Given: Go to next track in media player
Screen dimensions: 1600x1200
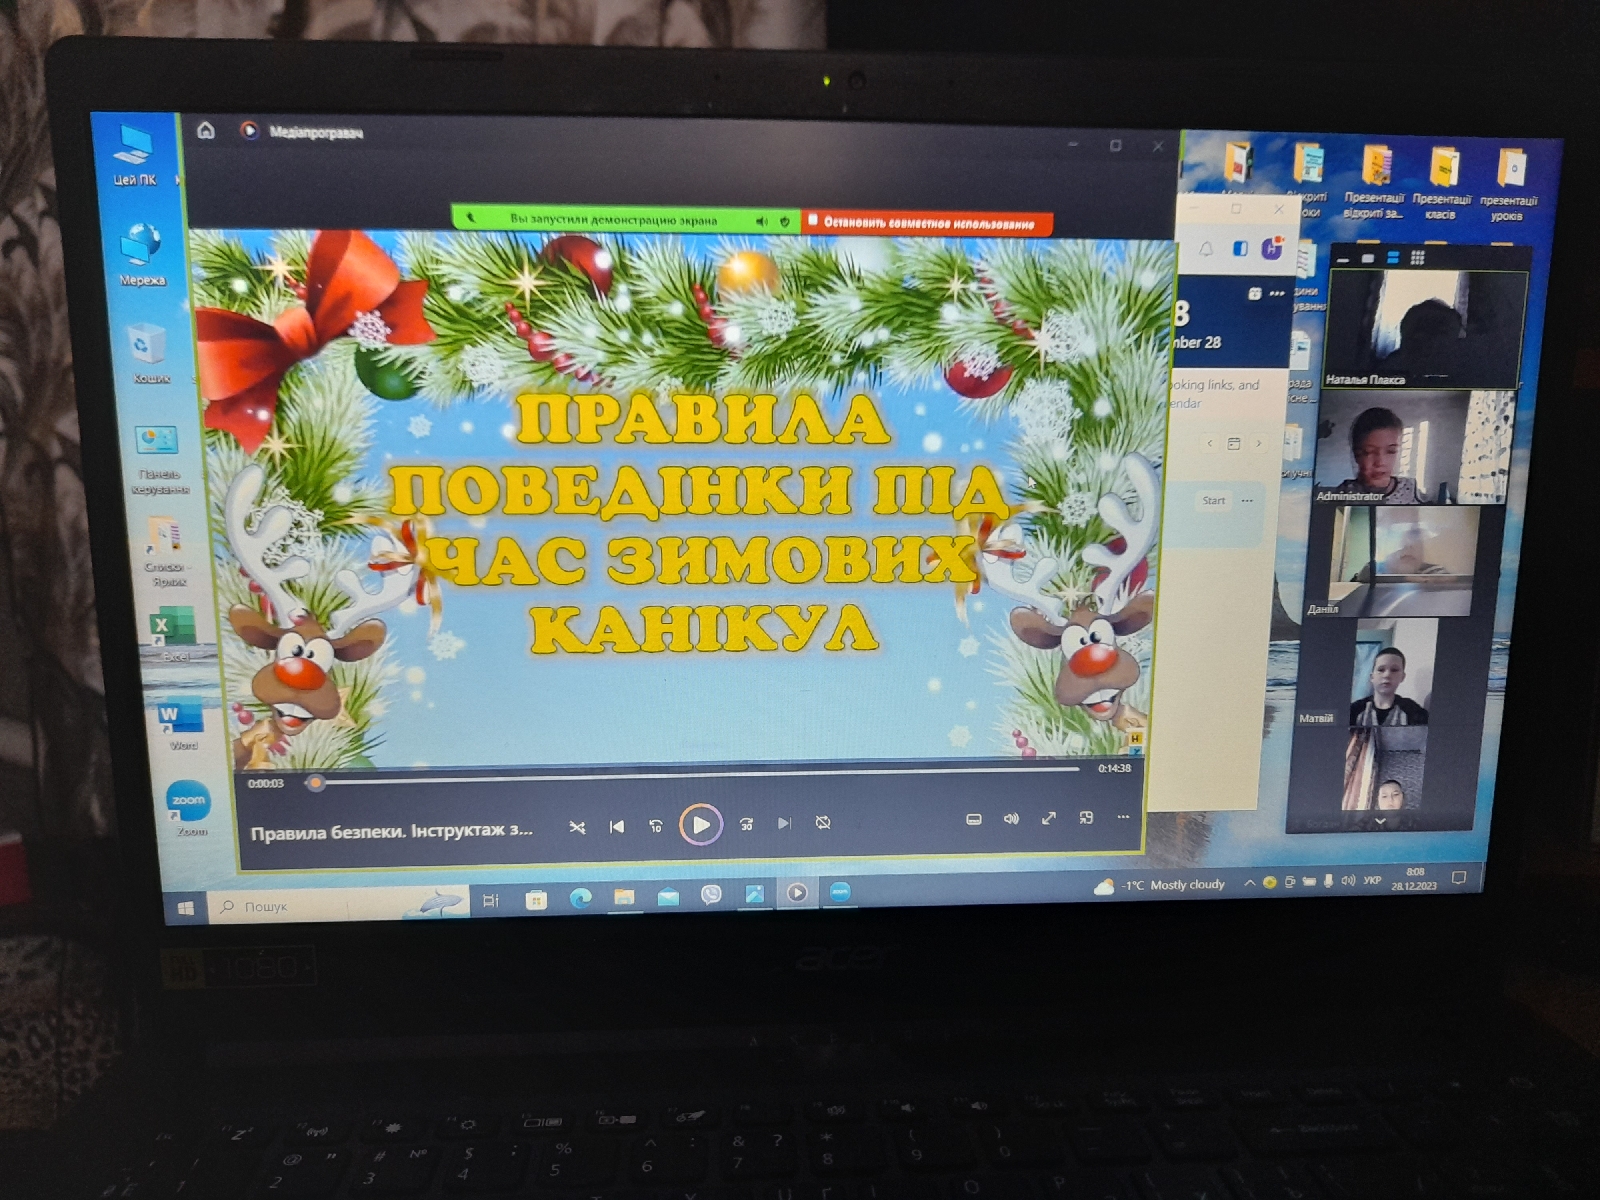Looking at the screenshot, I should (x=785, y=823).
